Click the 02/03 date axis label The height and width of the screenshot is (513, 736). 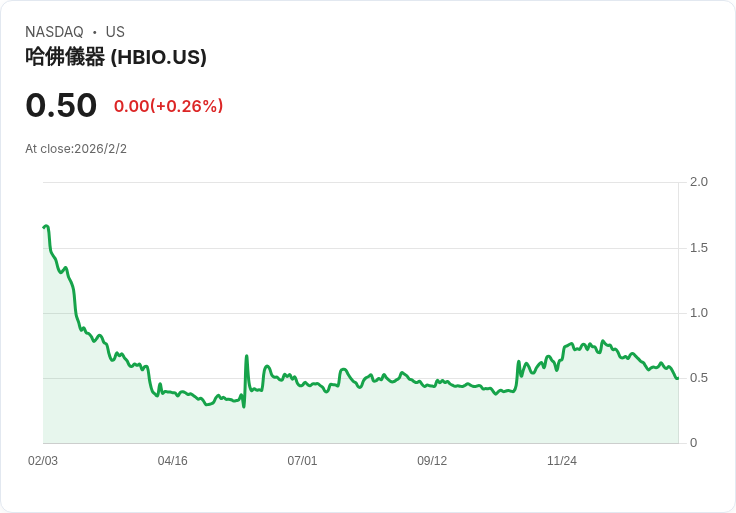[43, 461]
